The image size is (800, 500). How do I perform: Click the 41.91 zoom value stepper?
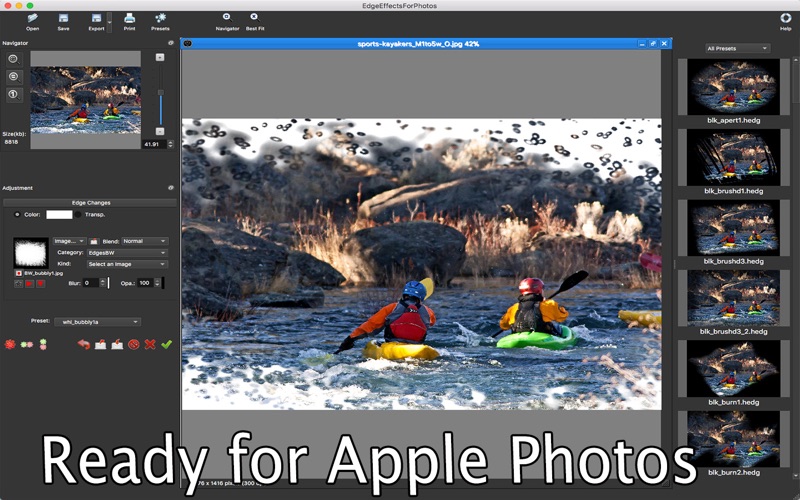click(x=170, y=144)
